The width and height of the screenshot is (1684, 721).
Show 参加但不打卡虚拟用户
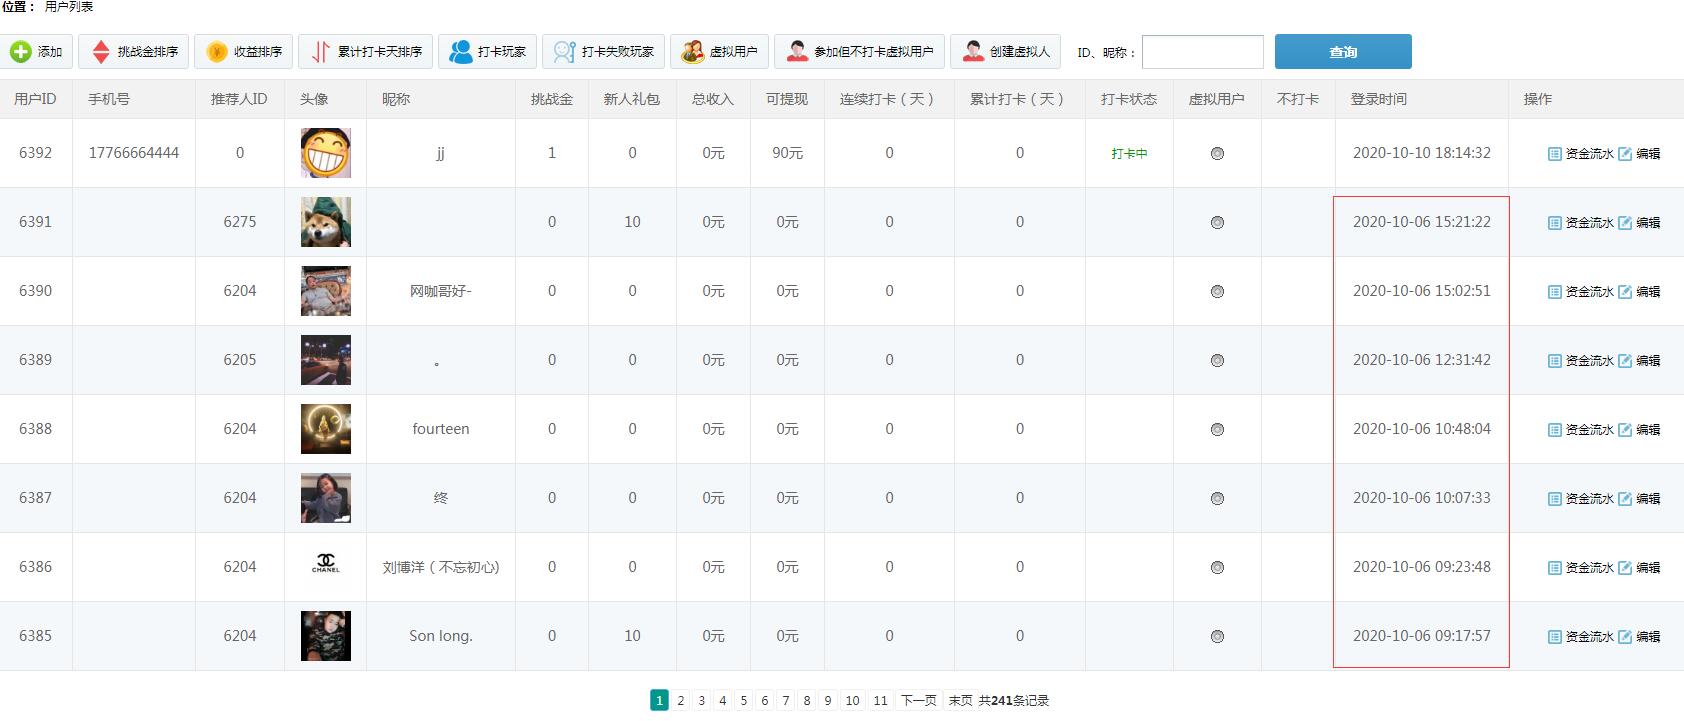[859, 52]
